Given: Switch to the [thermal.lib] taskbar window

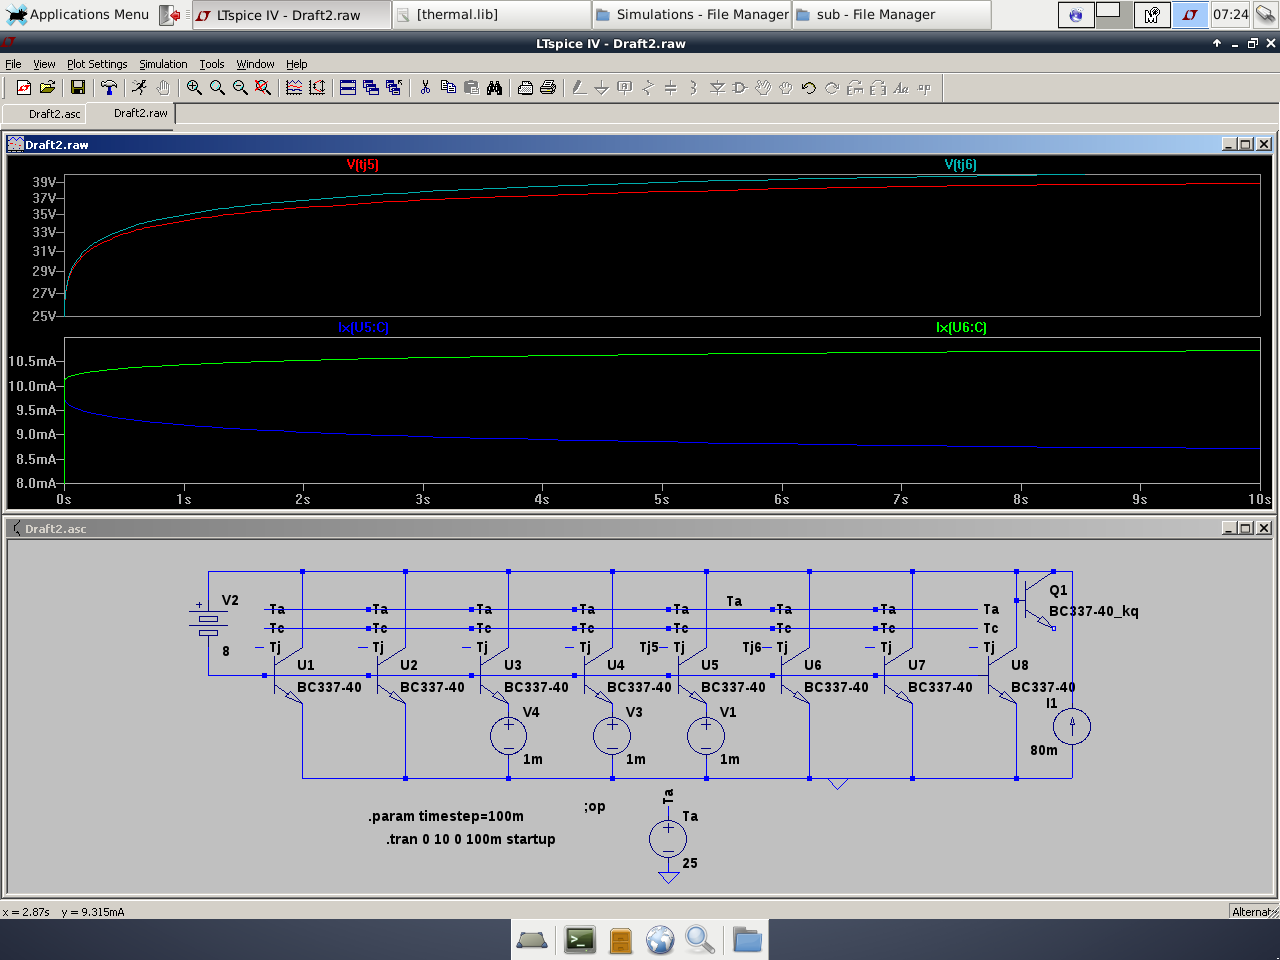Looking at the screenshot, I should pos(491,15).
